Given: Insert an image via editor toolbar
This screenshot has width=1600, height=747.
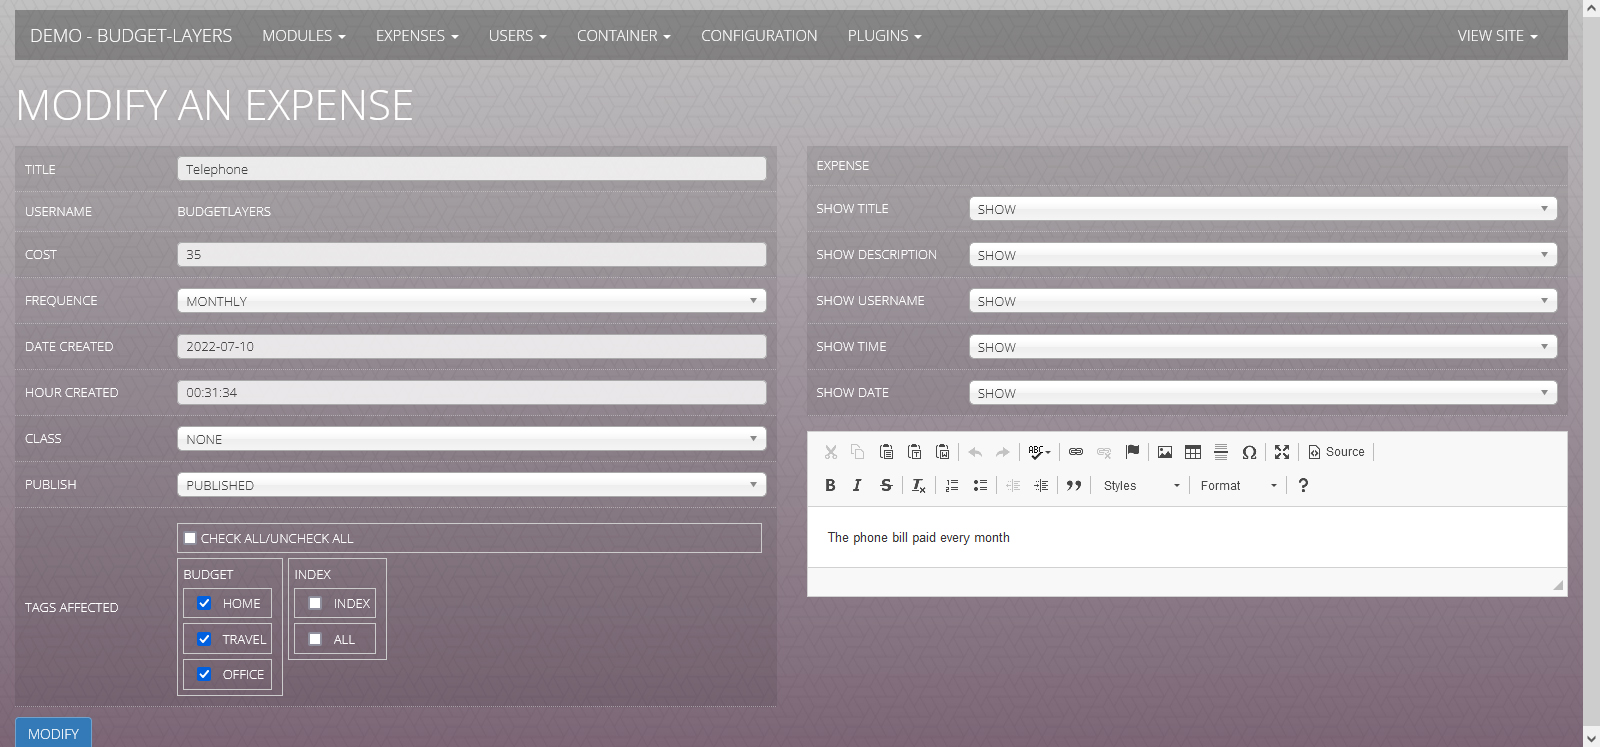Looking at the screenshot, I should (1165, 452).
